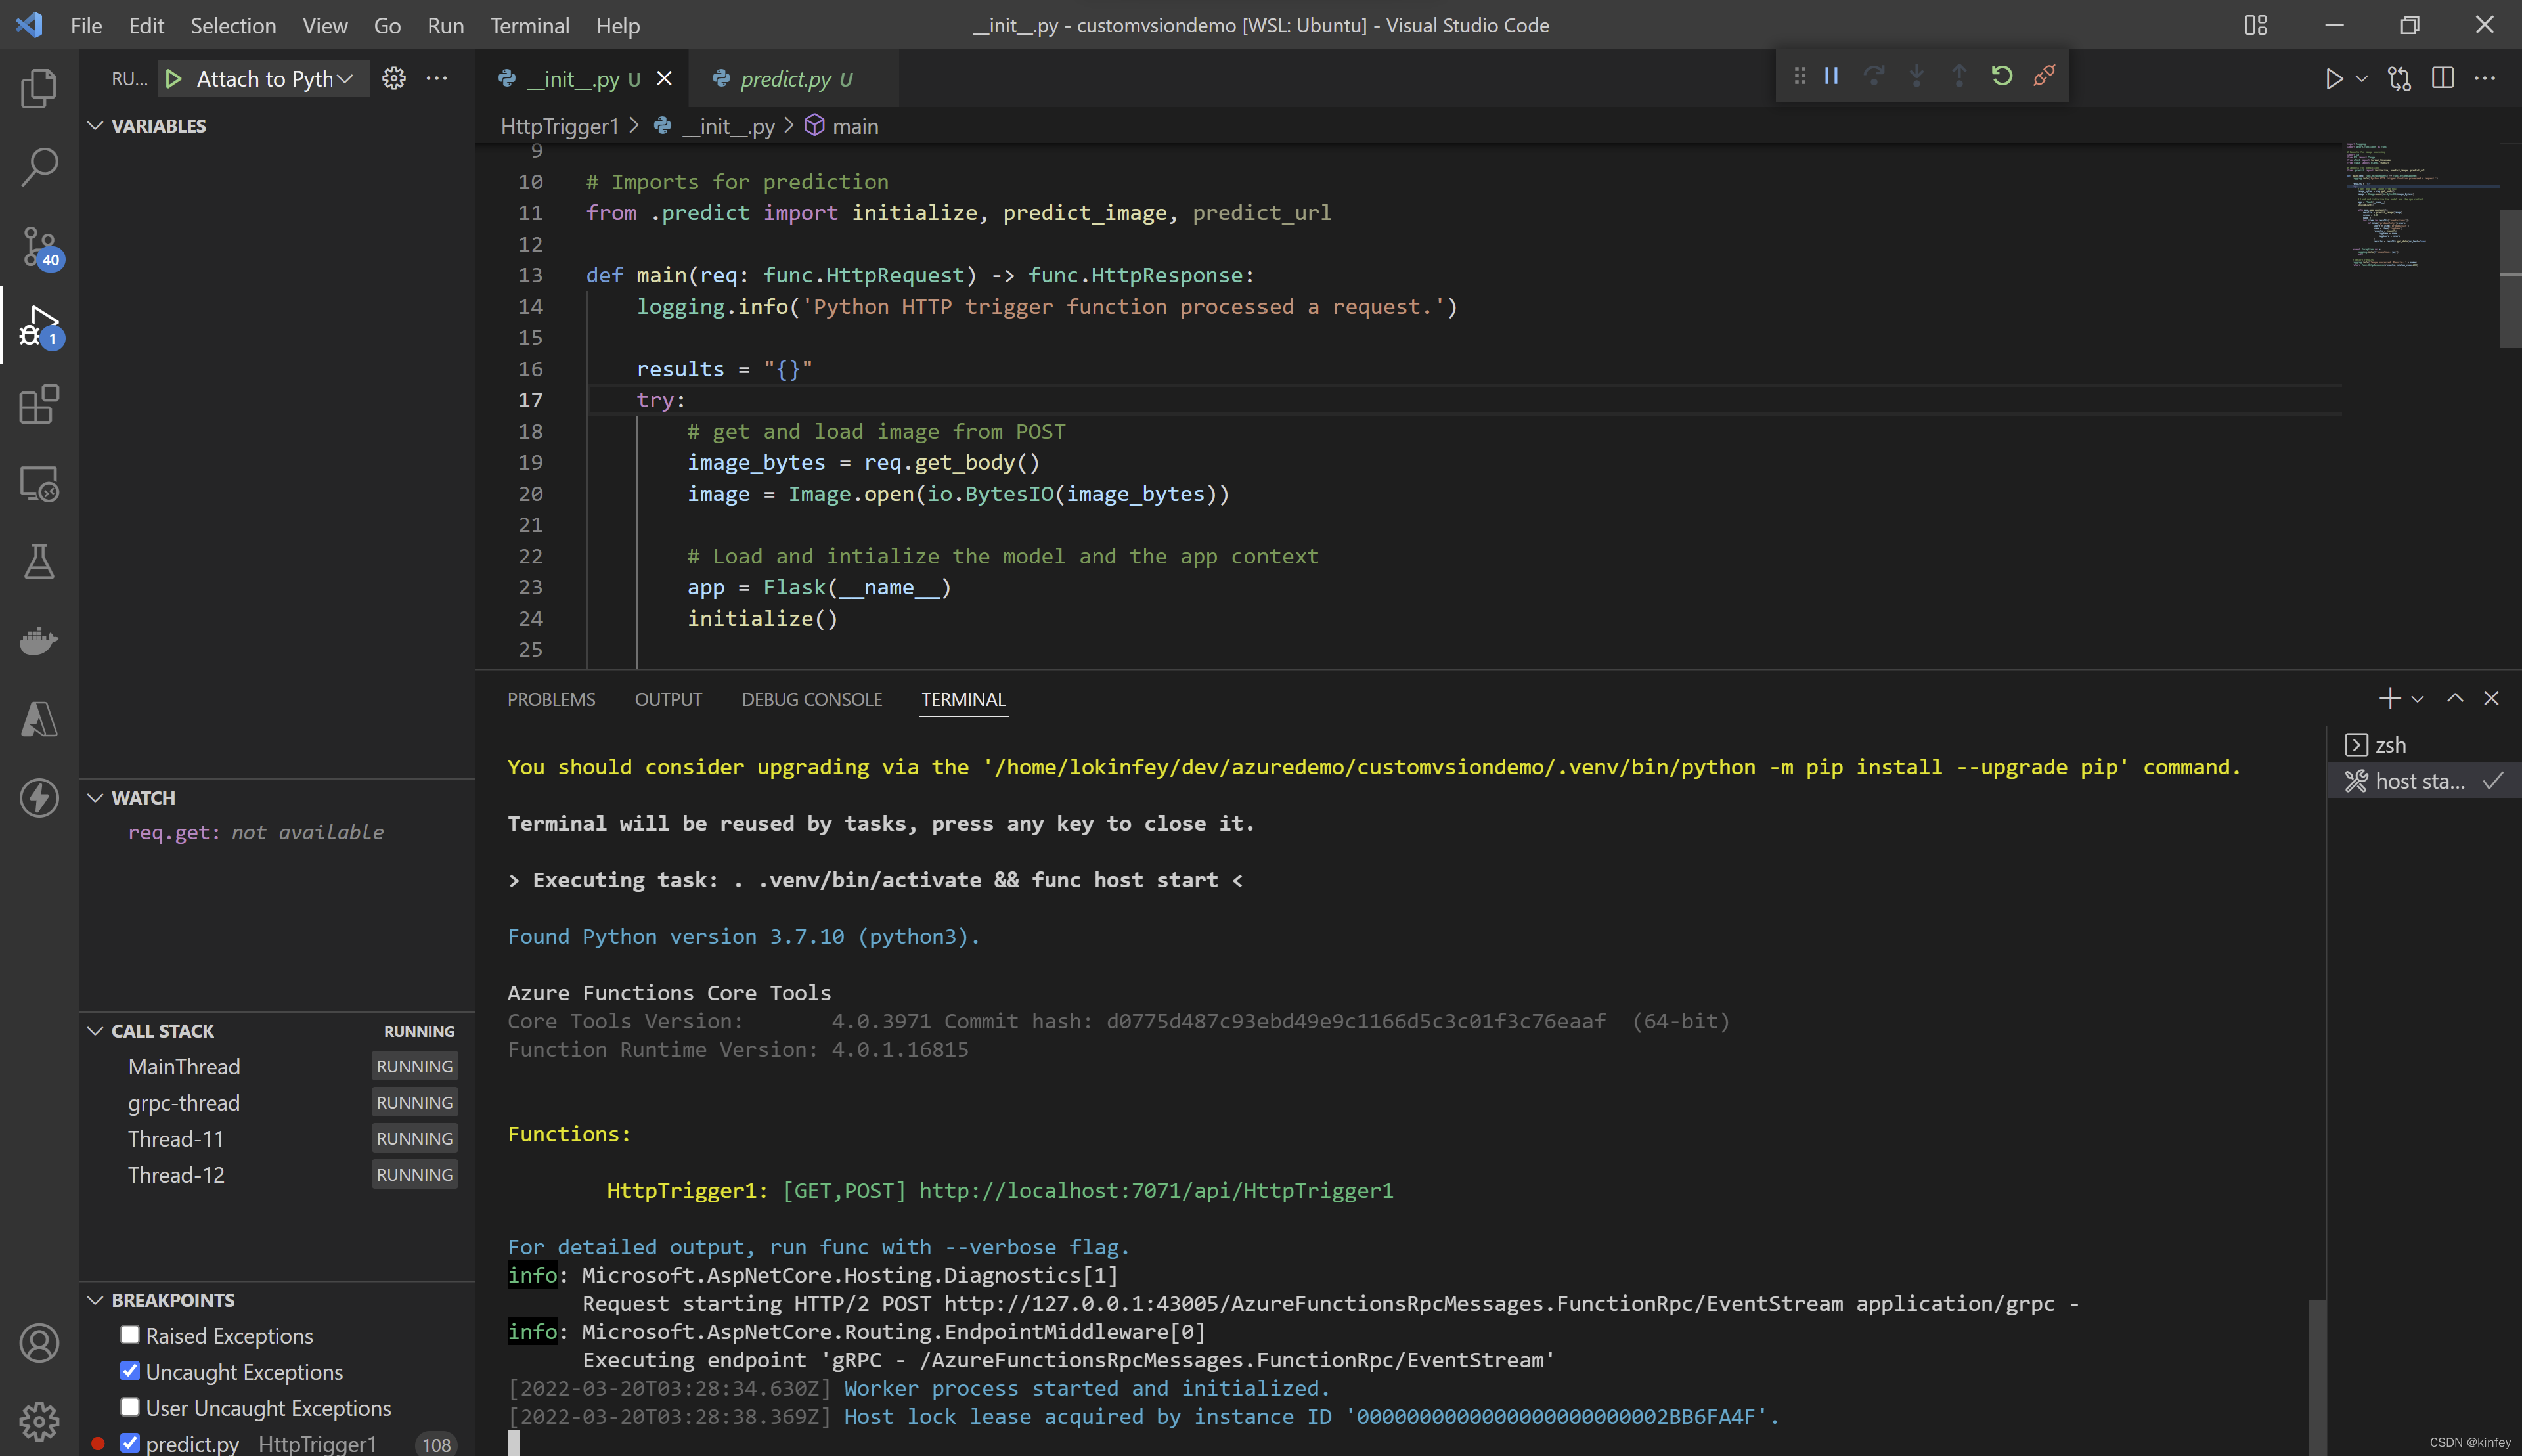
Task: Switch to predict.py editor tab
Action: coord(785,79)
